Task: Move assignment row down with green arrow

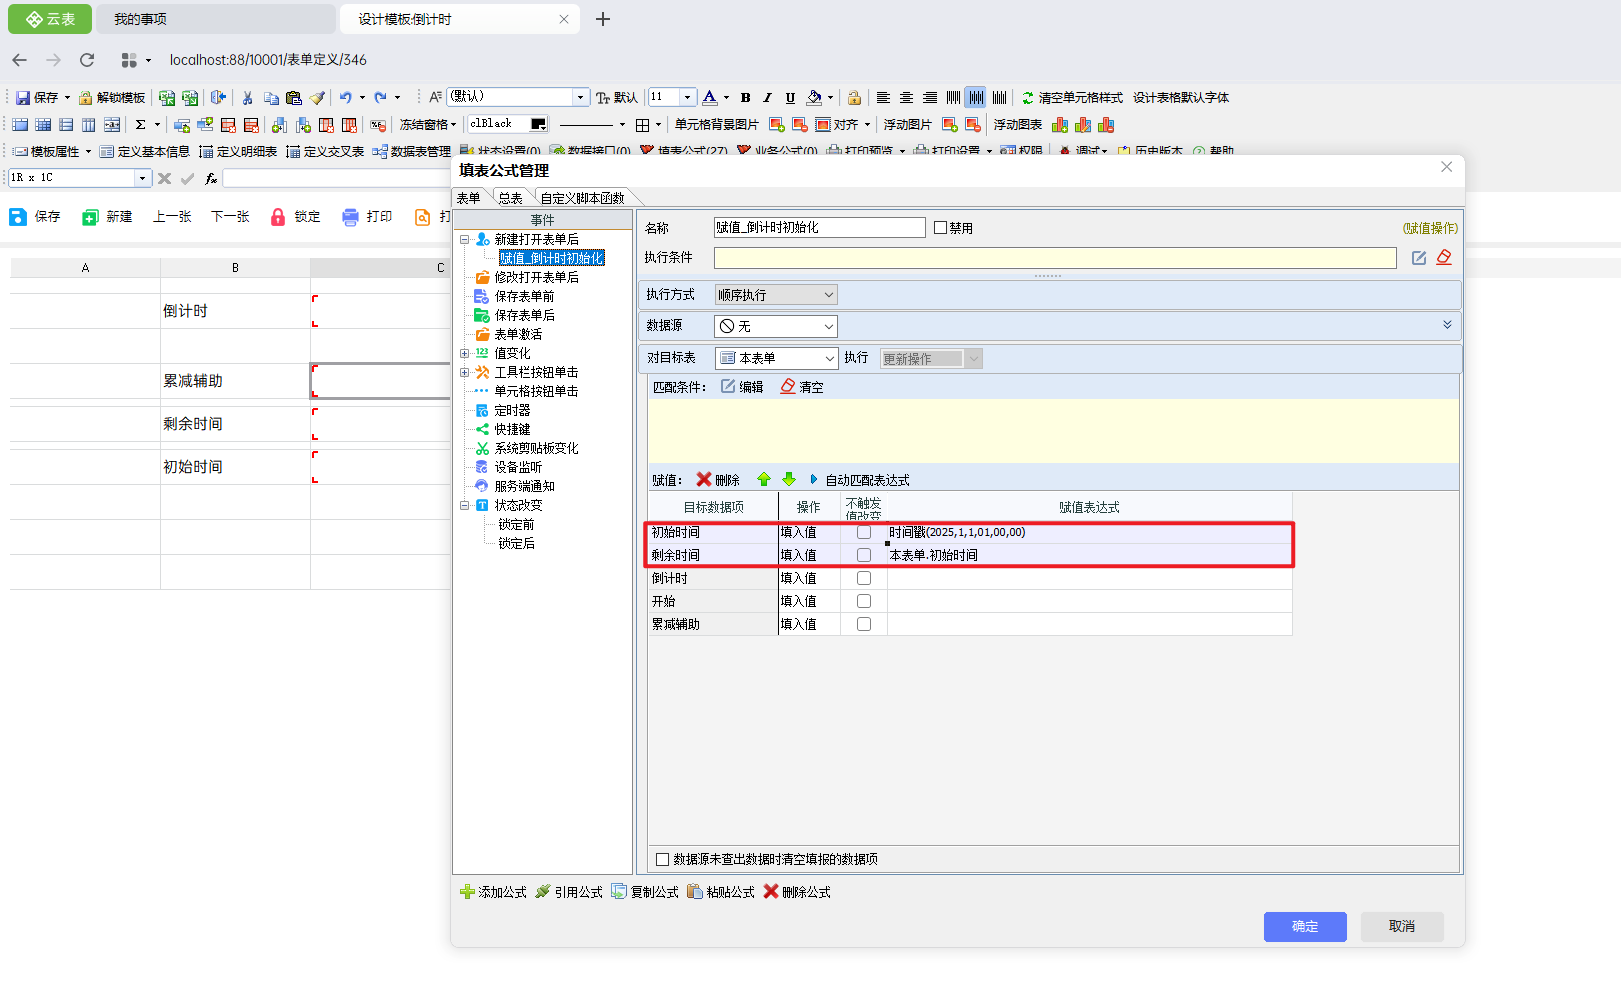Action: pos(788,480)
